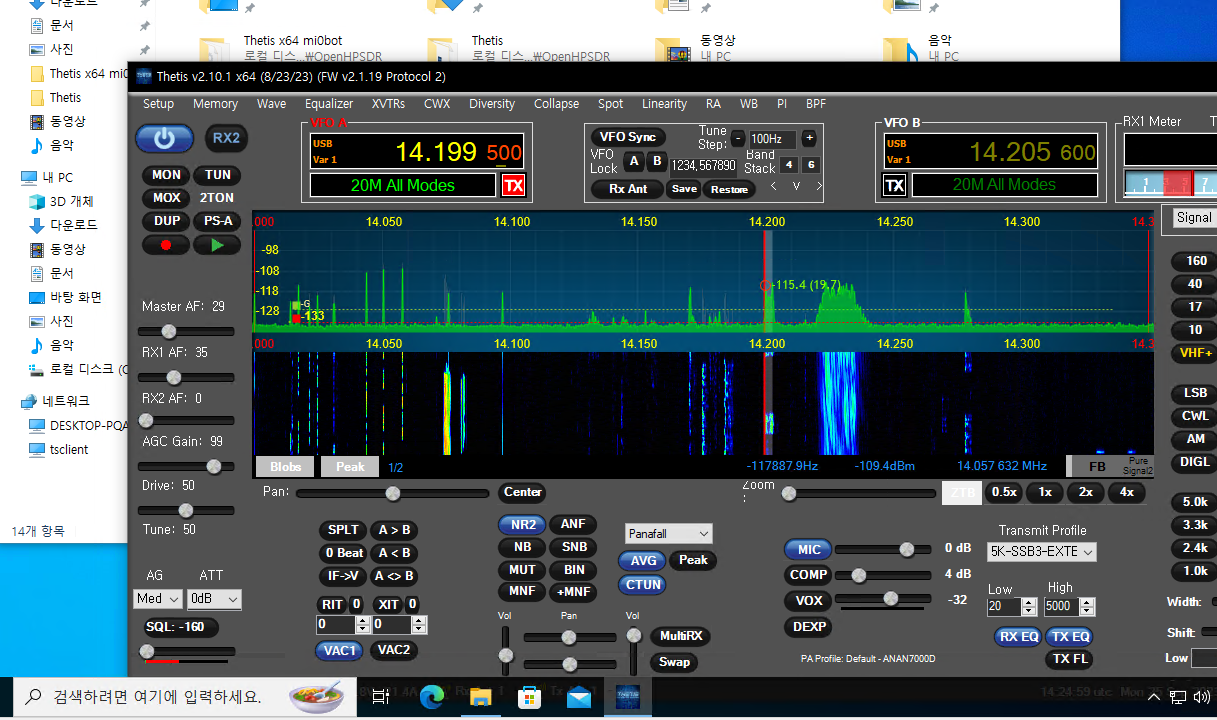
Task: Click the Thetis power button icon
Action: [164, 138]
